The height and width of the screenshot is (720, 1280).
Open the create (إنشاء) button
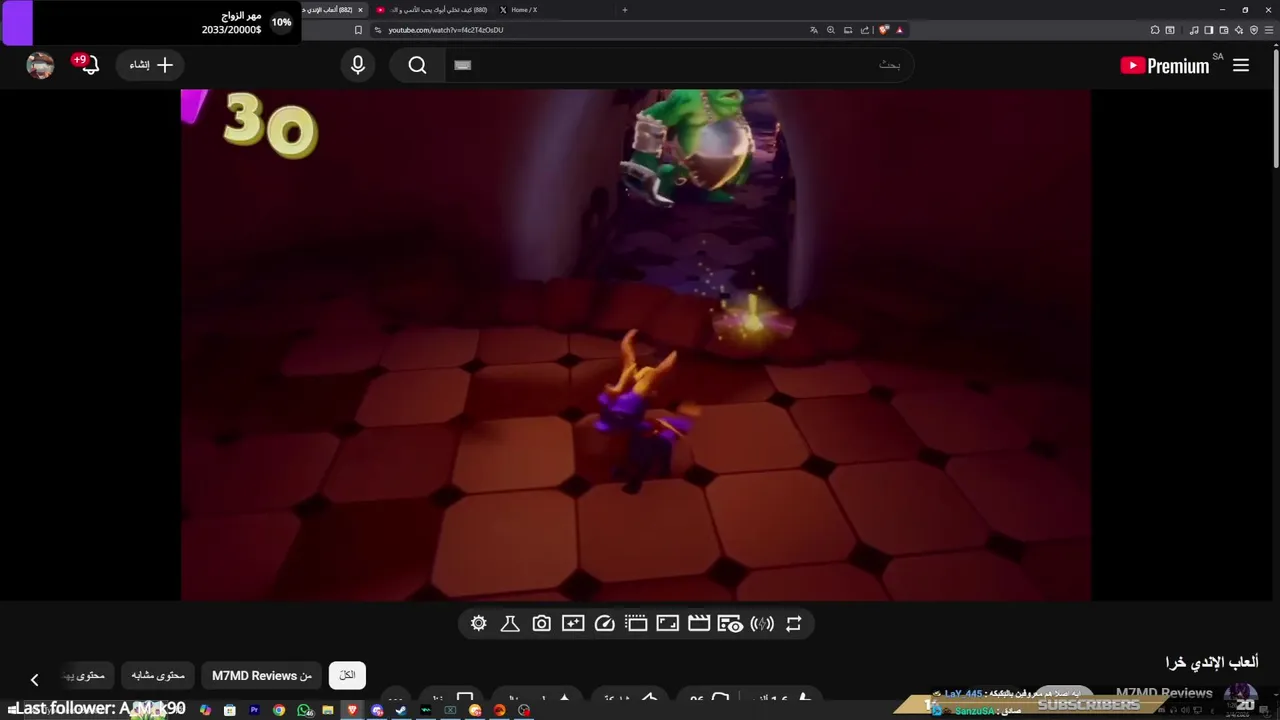coord(151,65)
